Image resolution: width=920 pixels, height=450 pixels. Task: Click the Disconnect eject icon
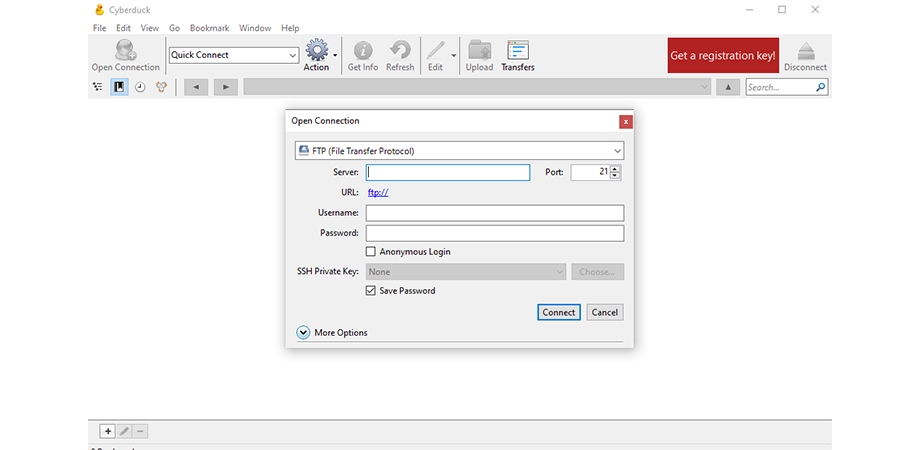pos(806,50)
